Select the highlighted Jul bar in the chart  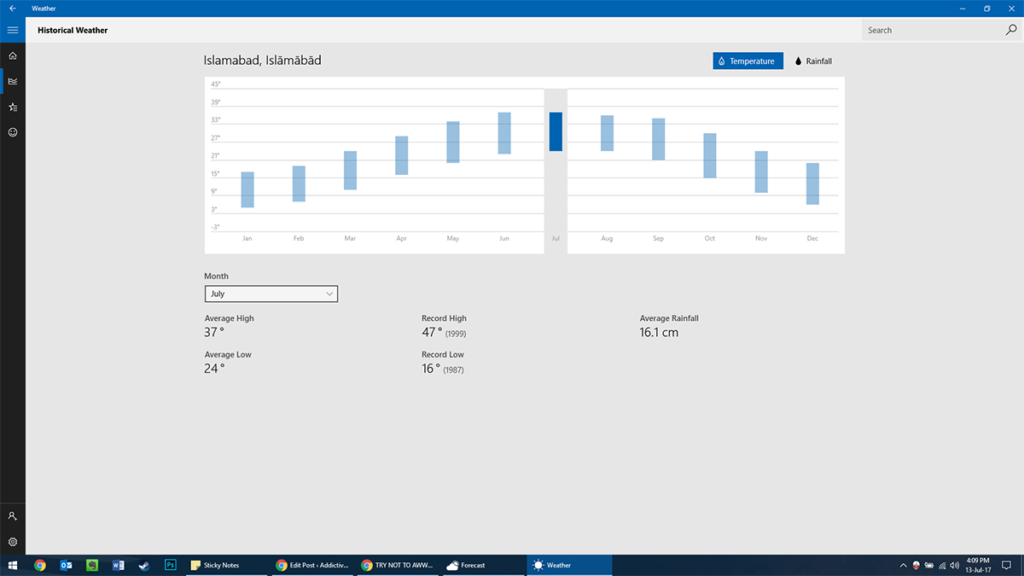click(554, 130)
